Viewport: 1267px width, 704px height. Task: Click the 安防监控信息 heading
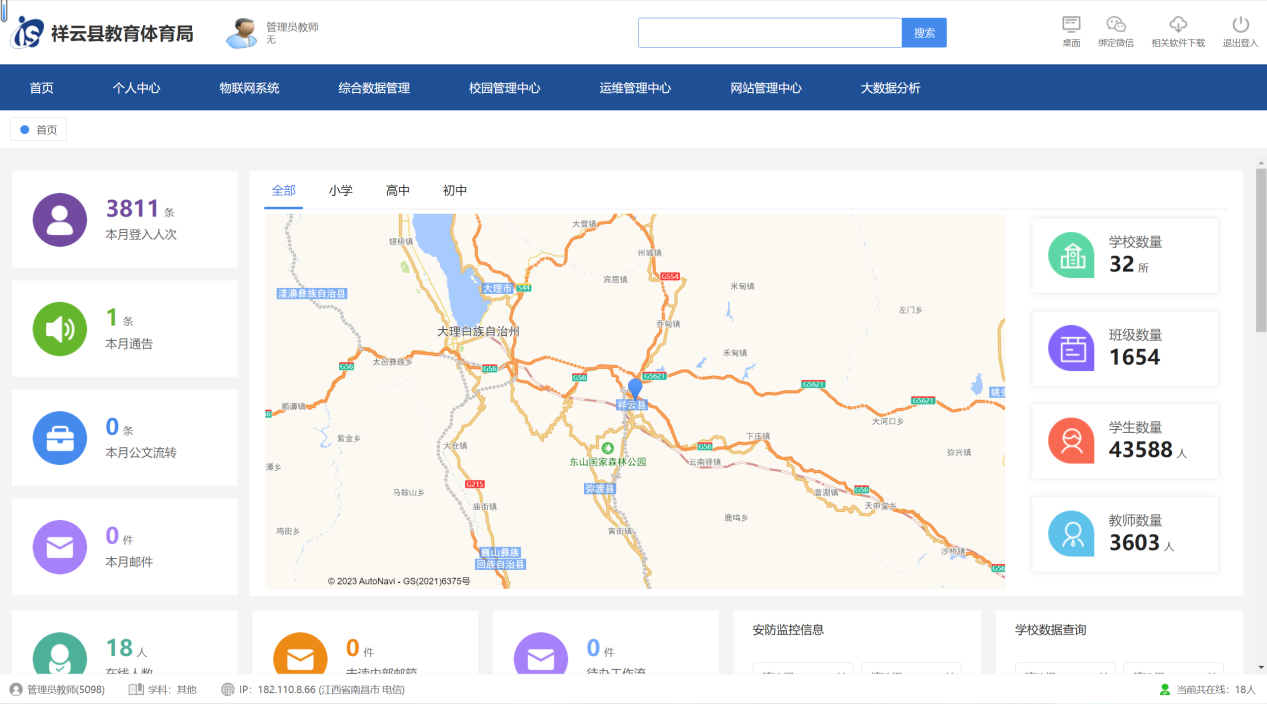tap(788, 630)
